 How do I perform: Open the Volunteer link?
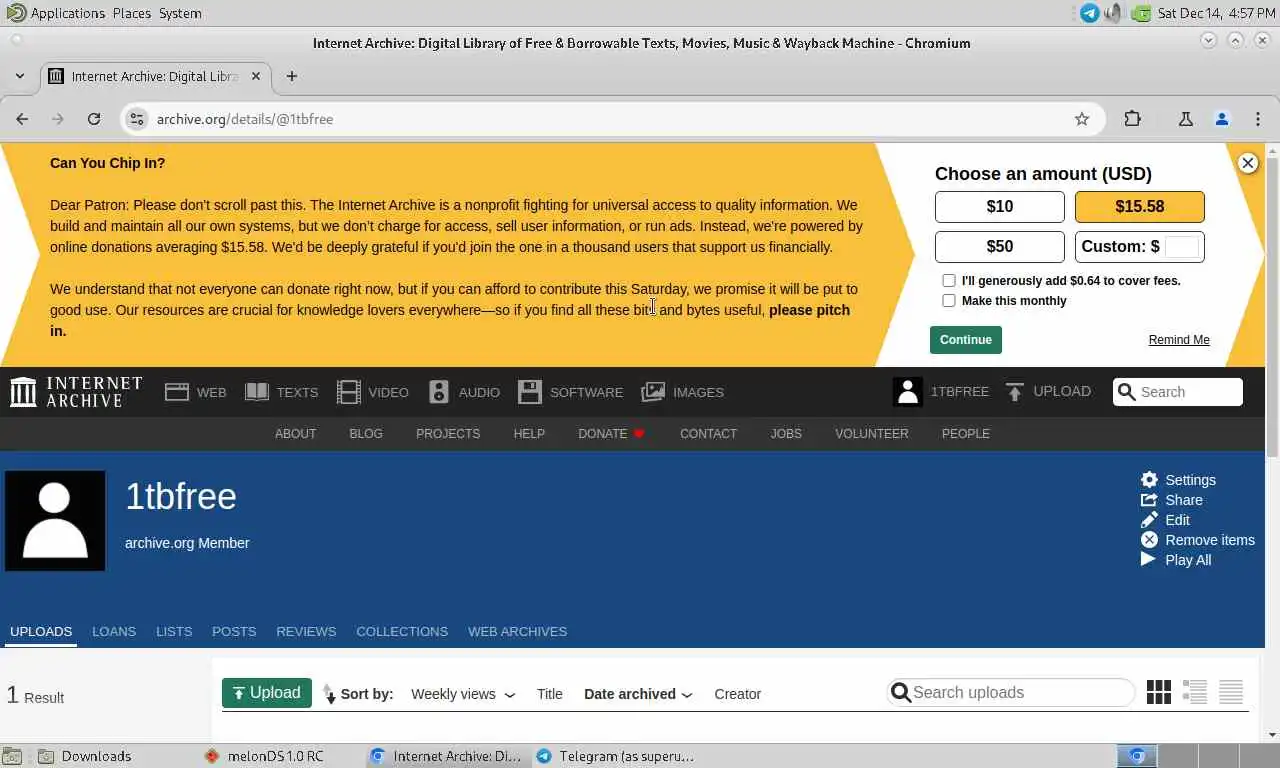pos(872,434)
